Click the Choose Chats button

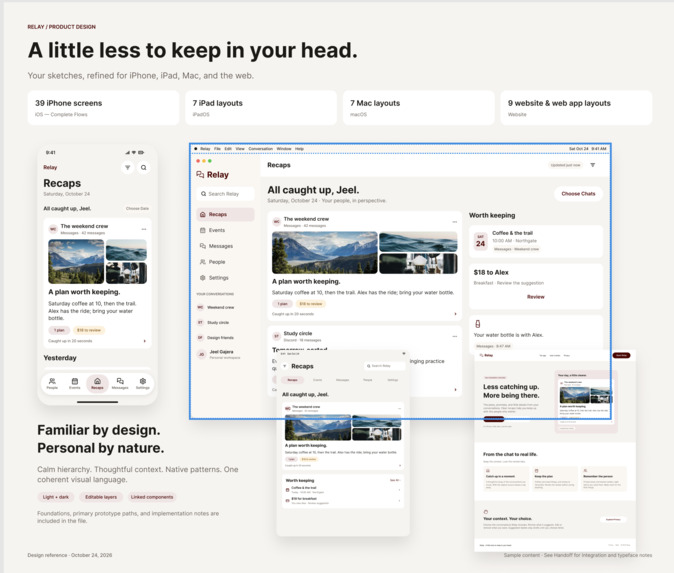[x=578, y=194]
